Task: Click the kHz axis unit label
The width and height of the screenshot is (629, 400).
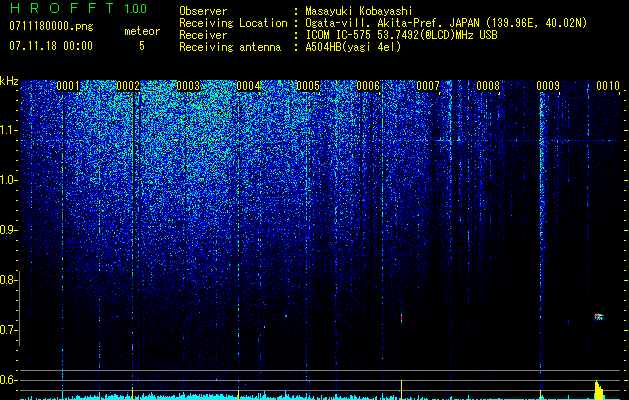Action: coord(9,81)
